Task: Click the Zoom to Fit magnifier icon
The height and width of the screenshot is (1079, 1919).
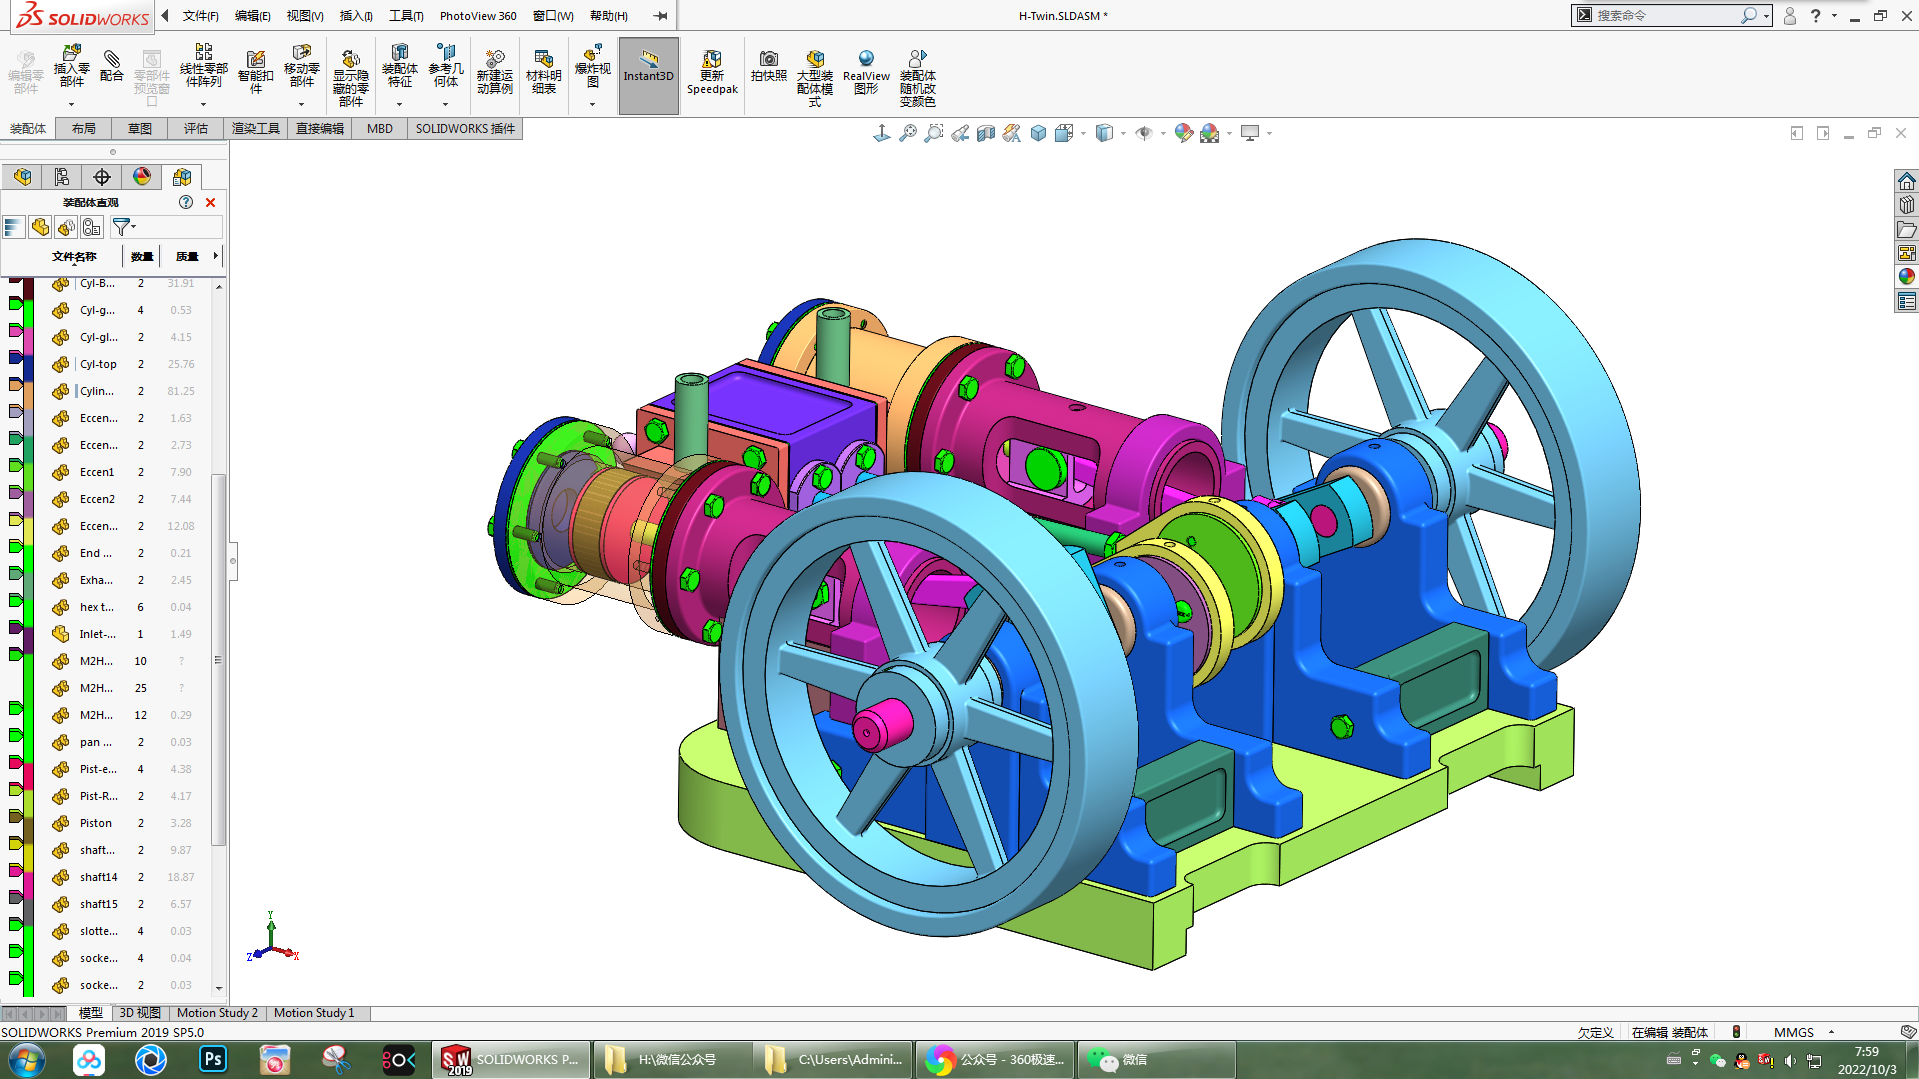Action: tap(908, 133)
